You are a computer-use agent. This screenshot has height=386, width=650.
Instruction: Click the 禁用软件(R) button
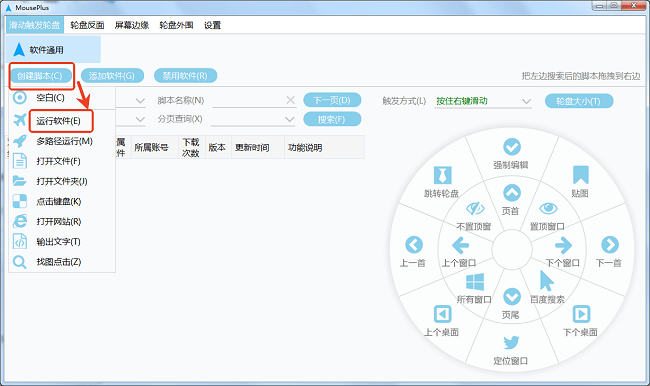185,76
